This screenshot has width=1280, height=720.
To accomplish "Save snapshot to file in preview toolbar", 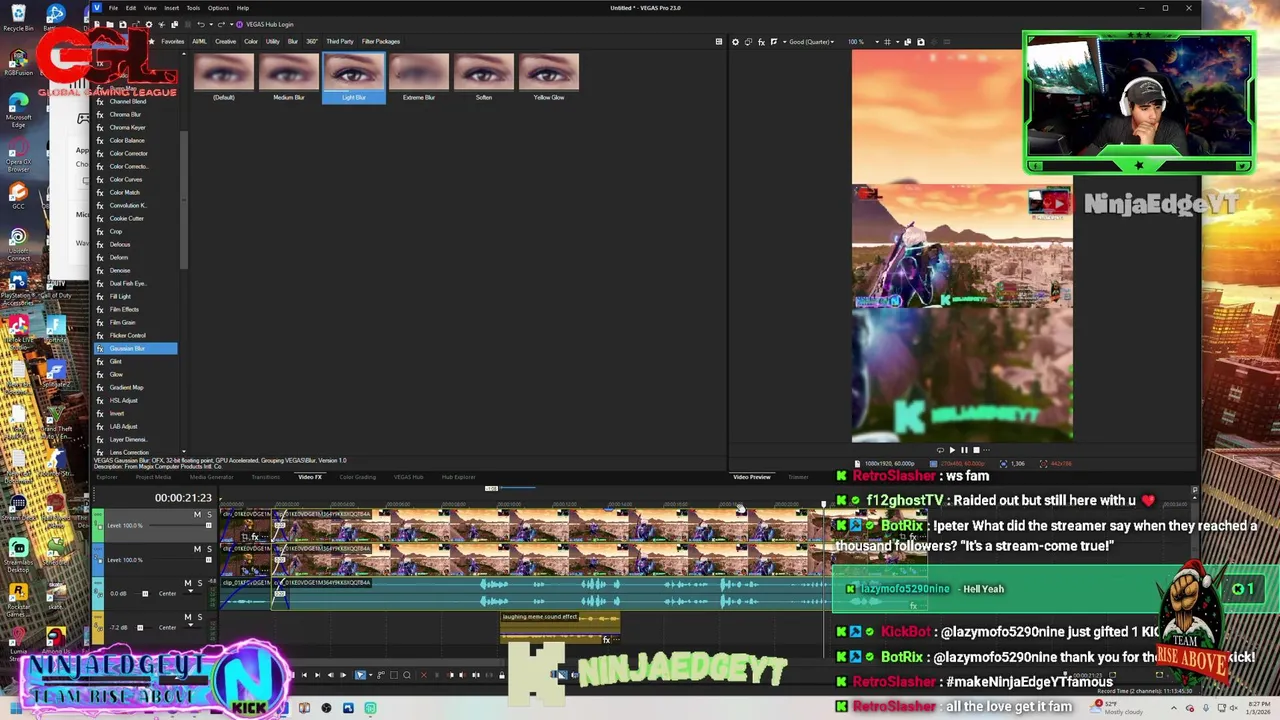I will click(x=921, y=42).
